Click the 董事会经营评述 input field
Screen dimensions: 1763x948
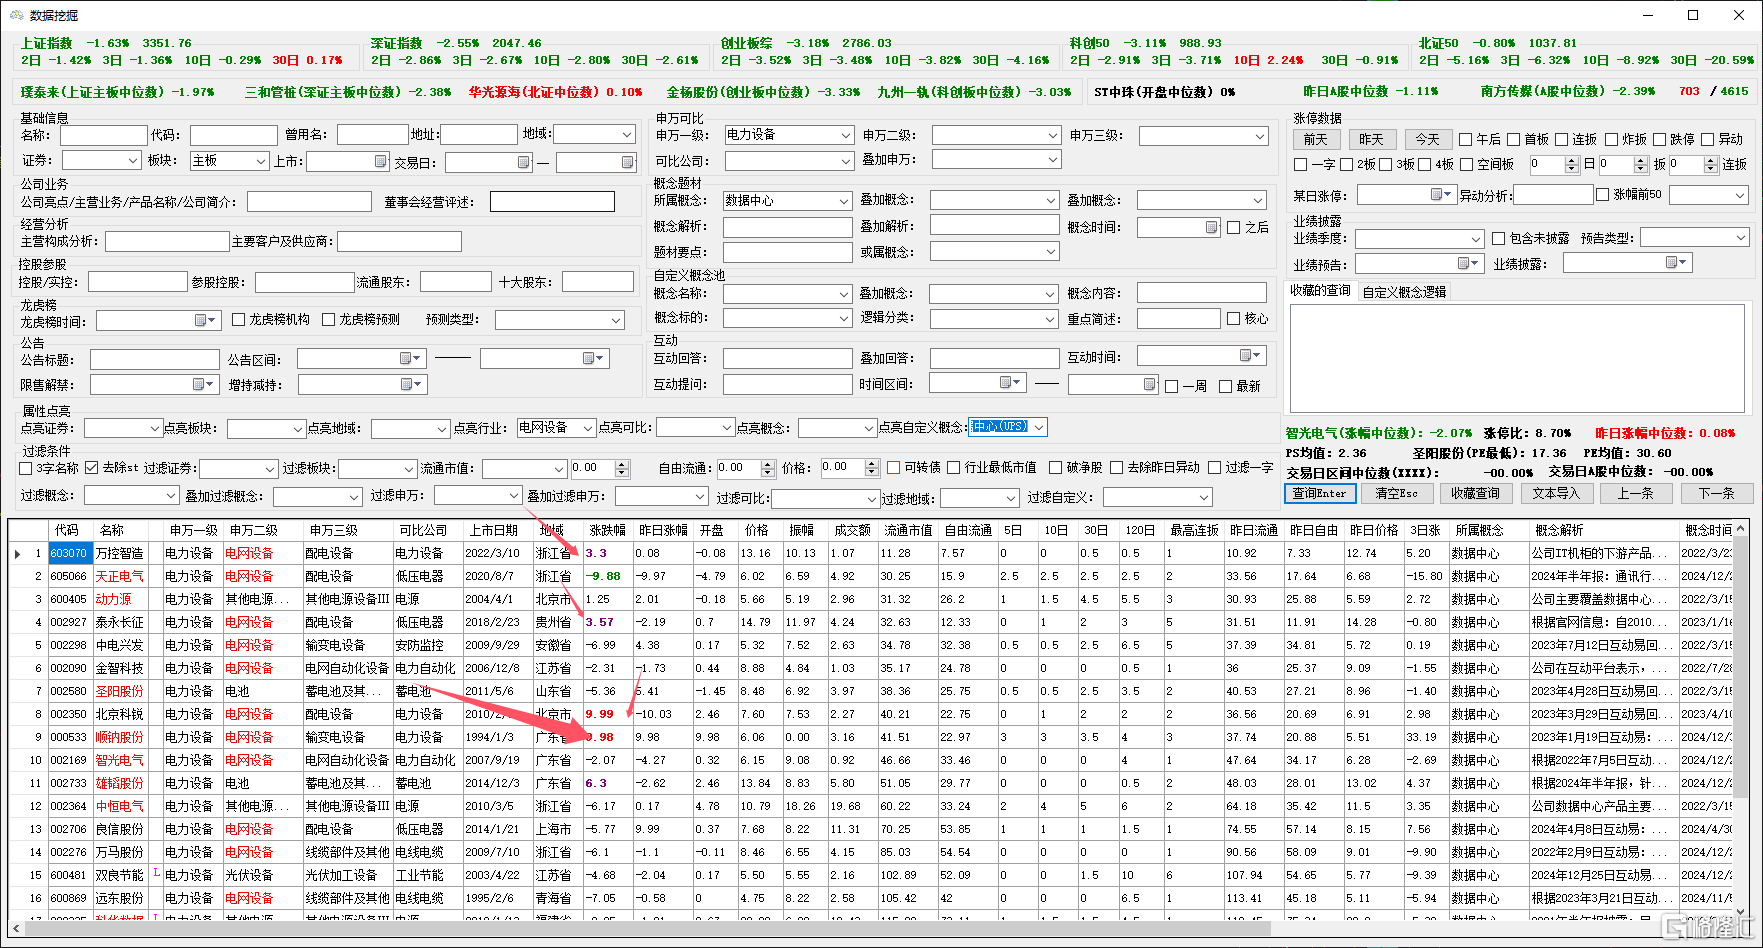pyautogui.click(x=552, y=202)
